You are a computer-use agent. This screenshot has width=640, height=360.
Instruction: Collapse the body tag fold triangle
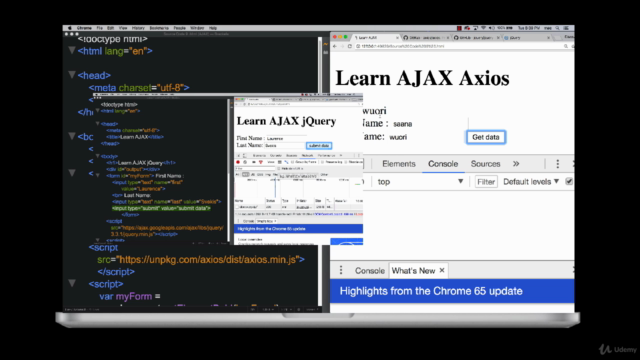coord(72,136)
